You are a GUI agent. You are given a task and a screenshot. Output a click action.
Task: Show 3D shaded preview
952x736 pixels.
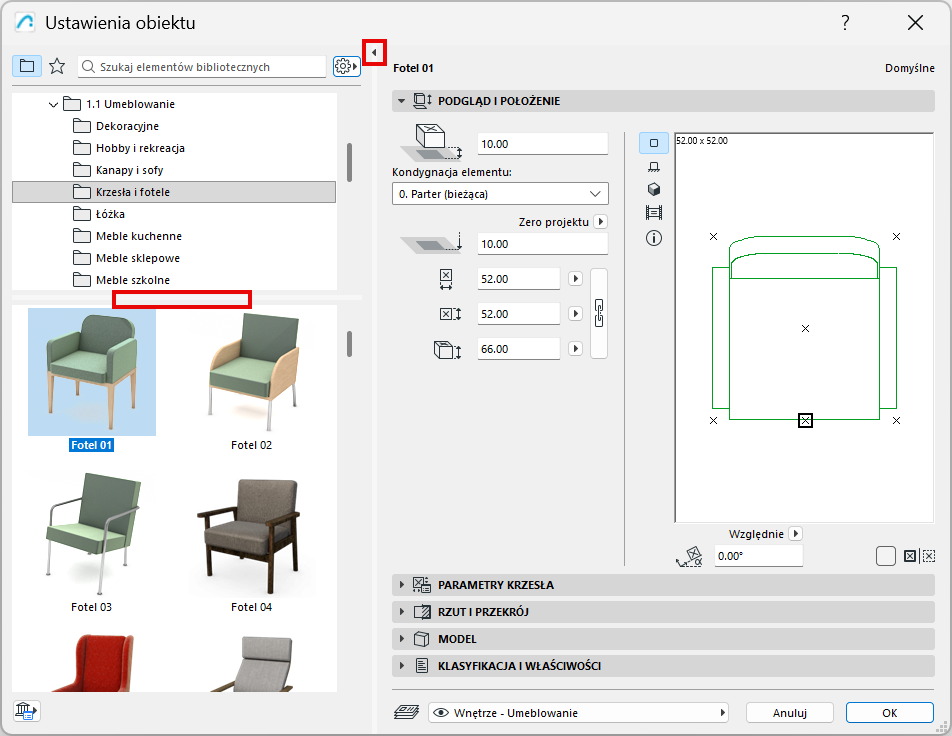[654, 189]
